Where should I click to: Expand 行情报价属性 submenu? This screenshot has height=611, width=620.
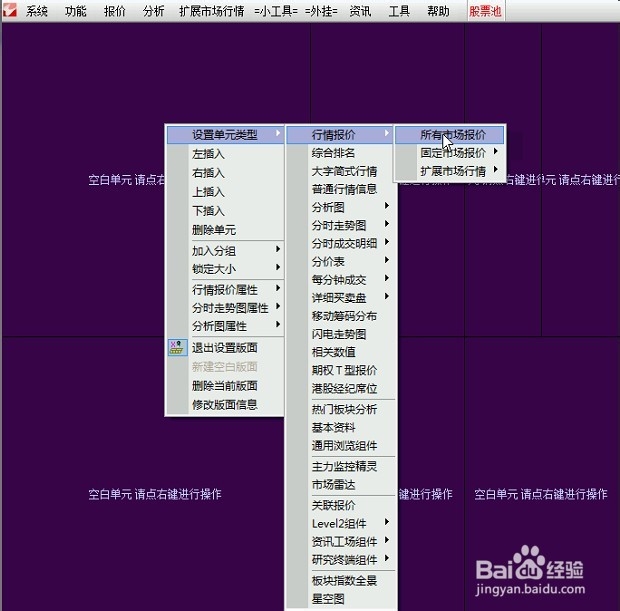[x=225, y=289]
